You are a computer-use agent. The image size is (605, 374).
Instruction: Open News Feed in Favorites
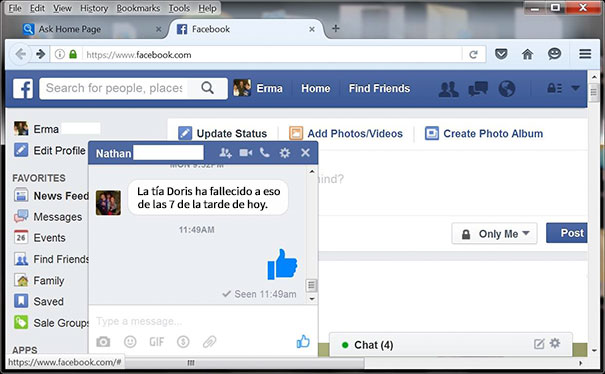click(51, 196)
